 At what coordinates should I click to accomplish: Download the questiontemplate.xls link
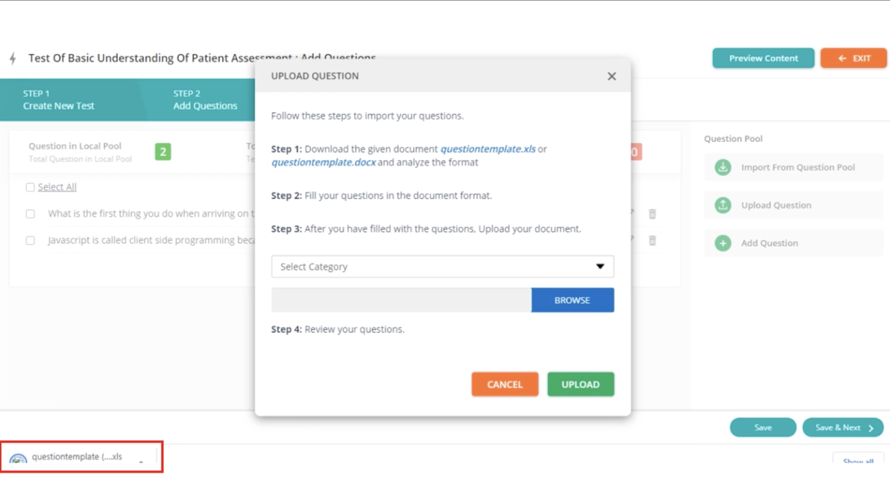tap(487, 149)
